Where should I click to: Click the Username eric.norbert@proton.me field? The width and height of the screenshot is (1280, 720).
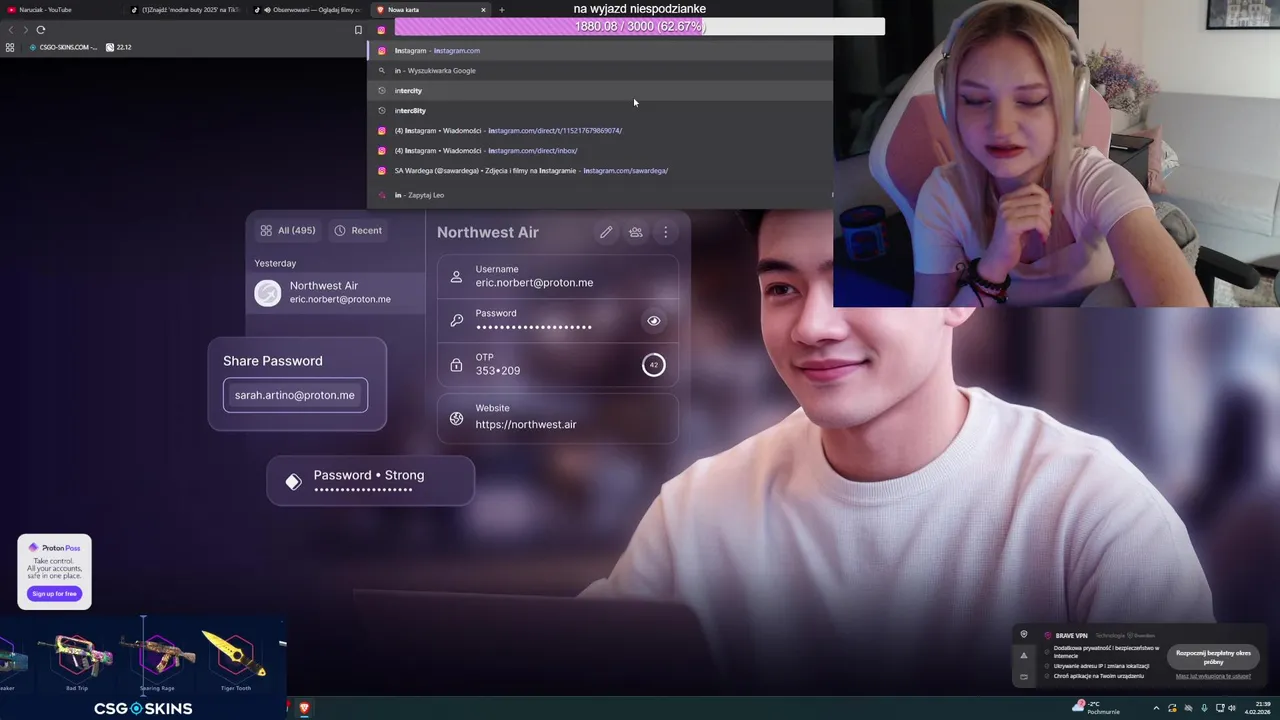point(558,276)
